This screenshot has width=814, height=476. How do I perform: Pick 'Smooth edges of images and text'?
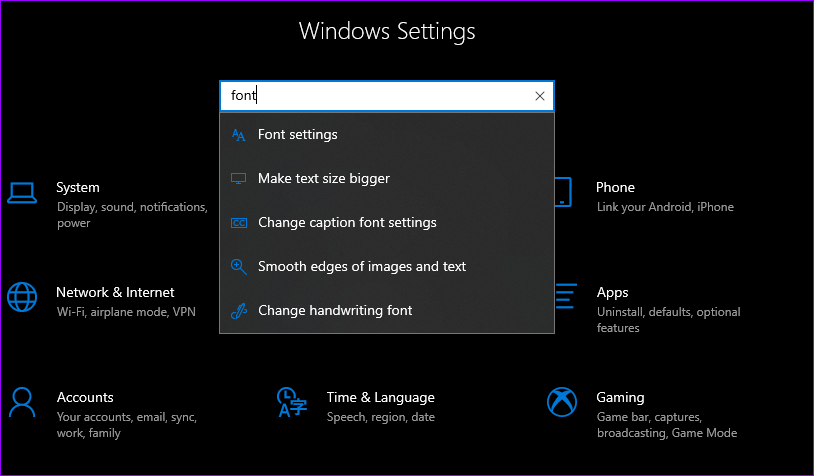pos(362,267)
